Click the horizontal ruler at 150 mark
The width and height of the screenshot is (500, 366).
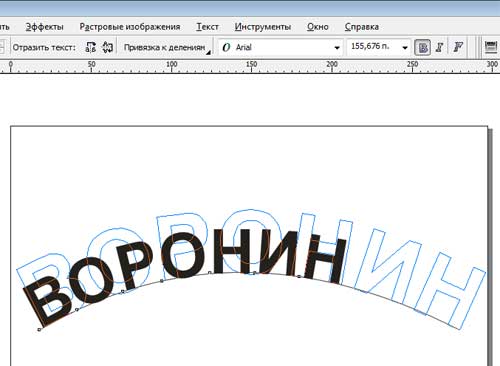pos(251,67)
